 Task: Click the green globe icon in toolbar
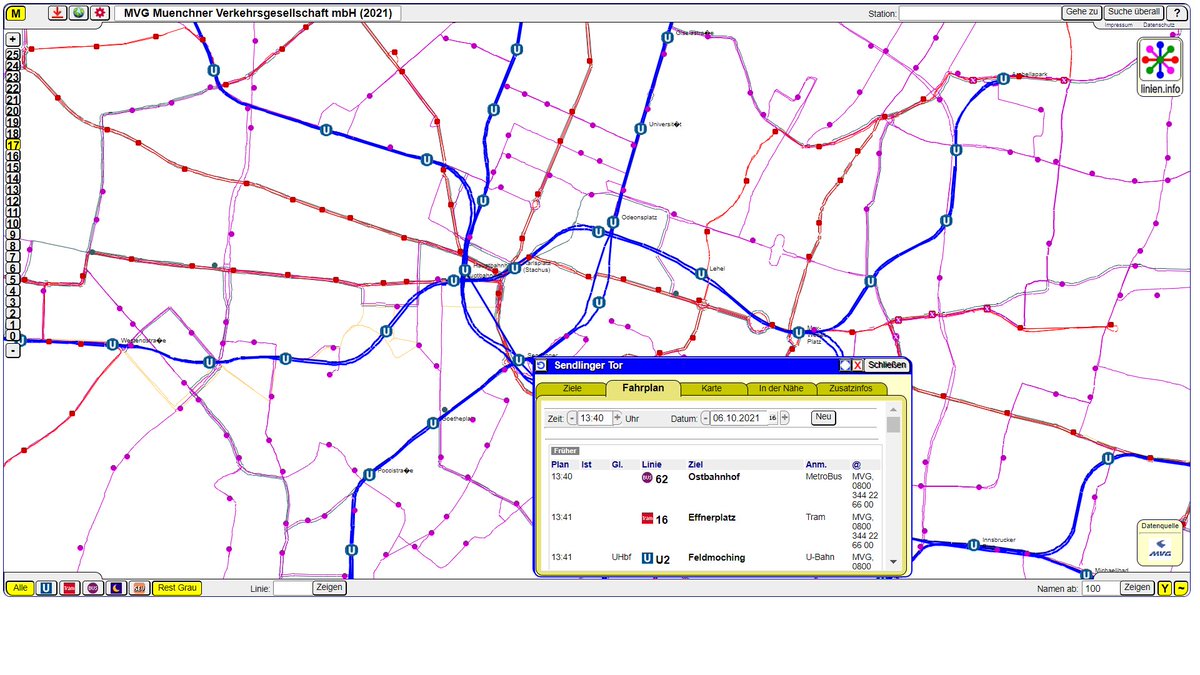point(78,13)
